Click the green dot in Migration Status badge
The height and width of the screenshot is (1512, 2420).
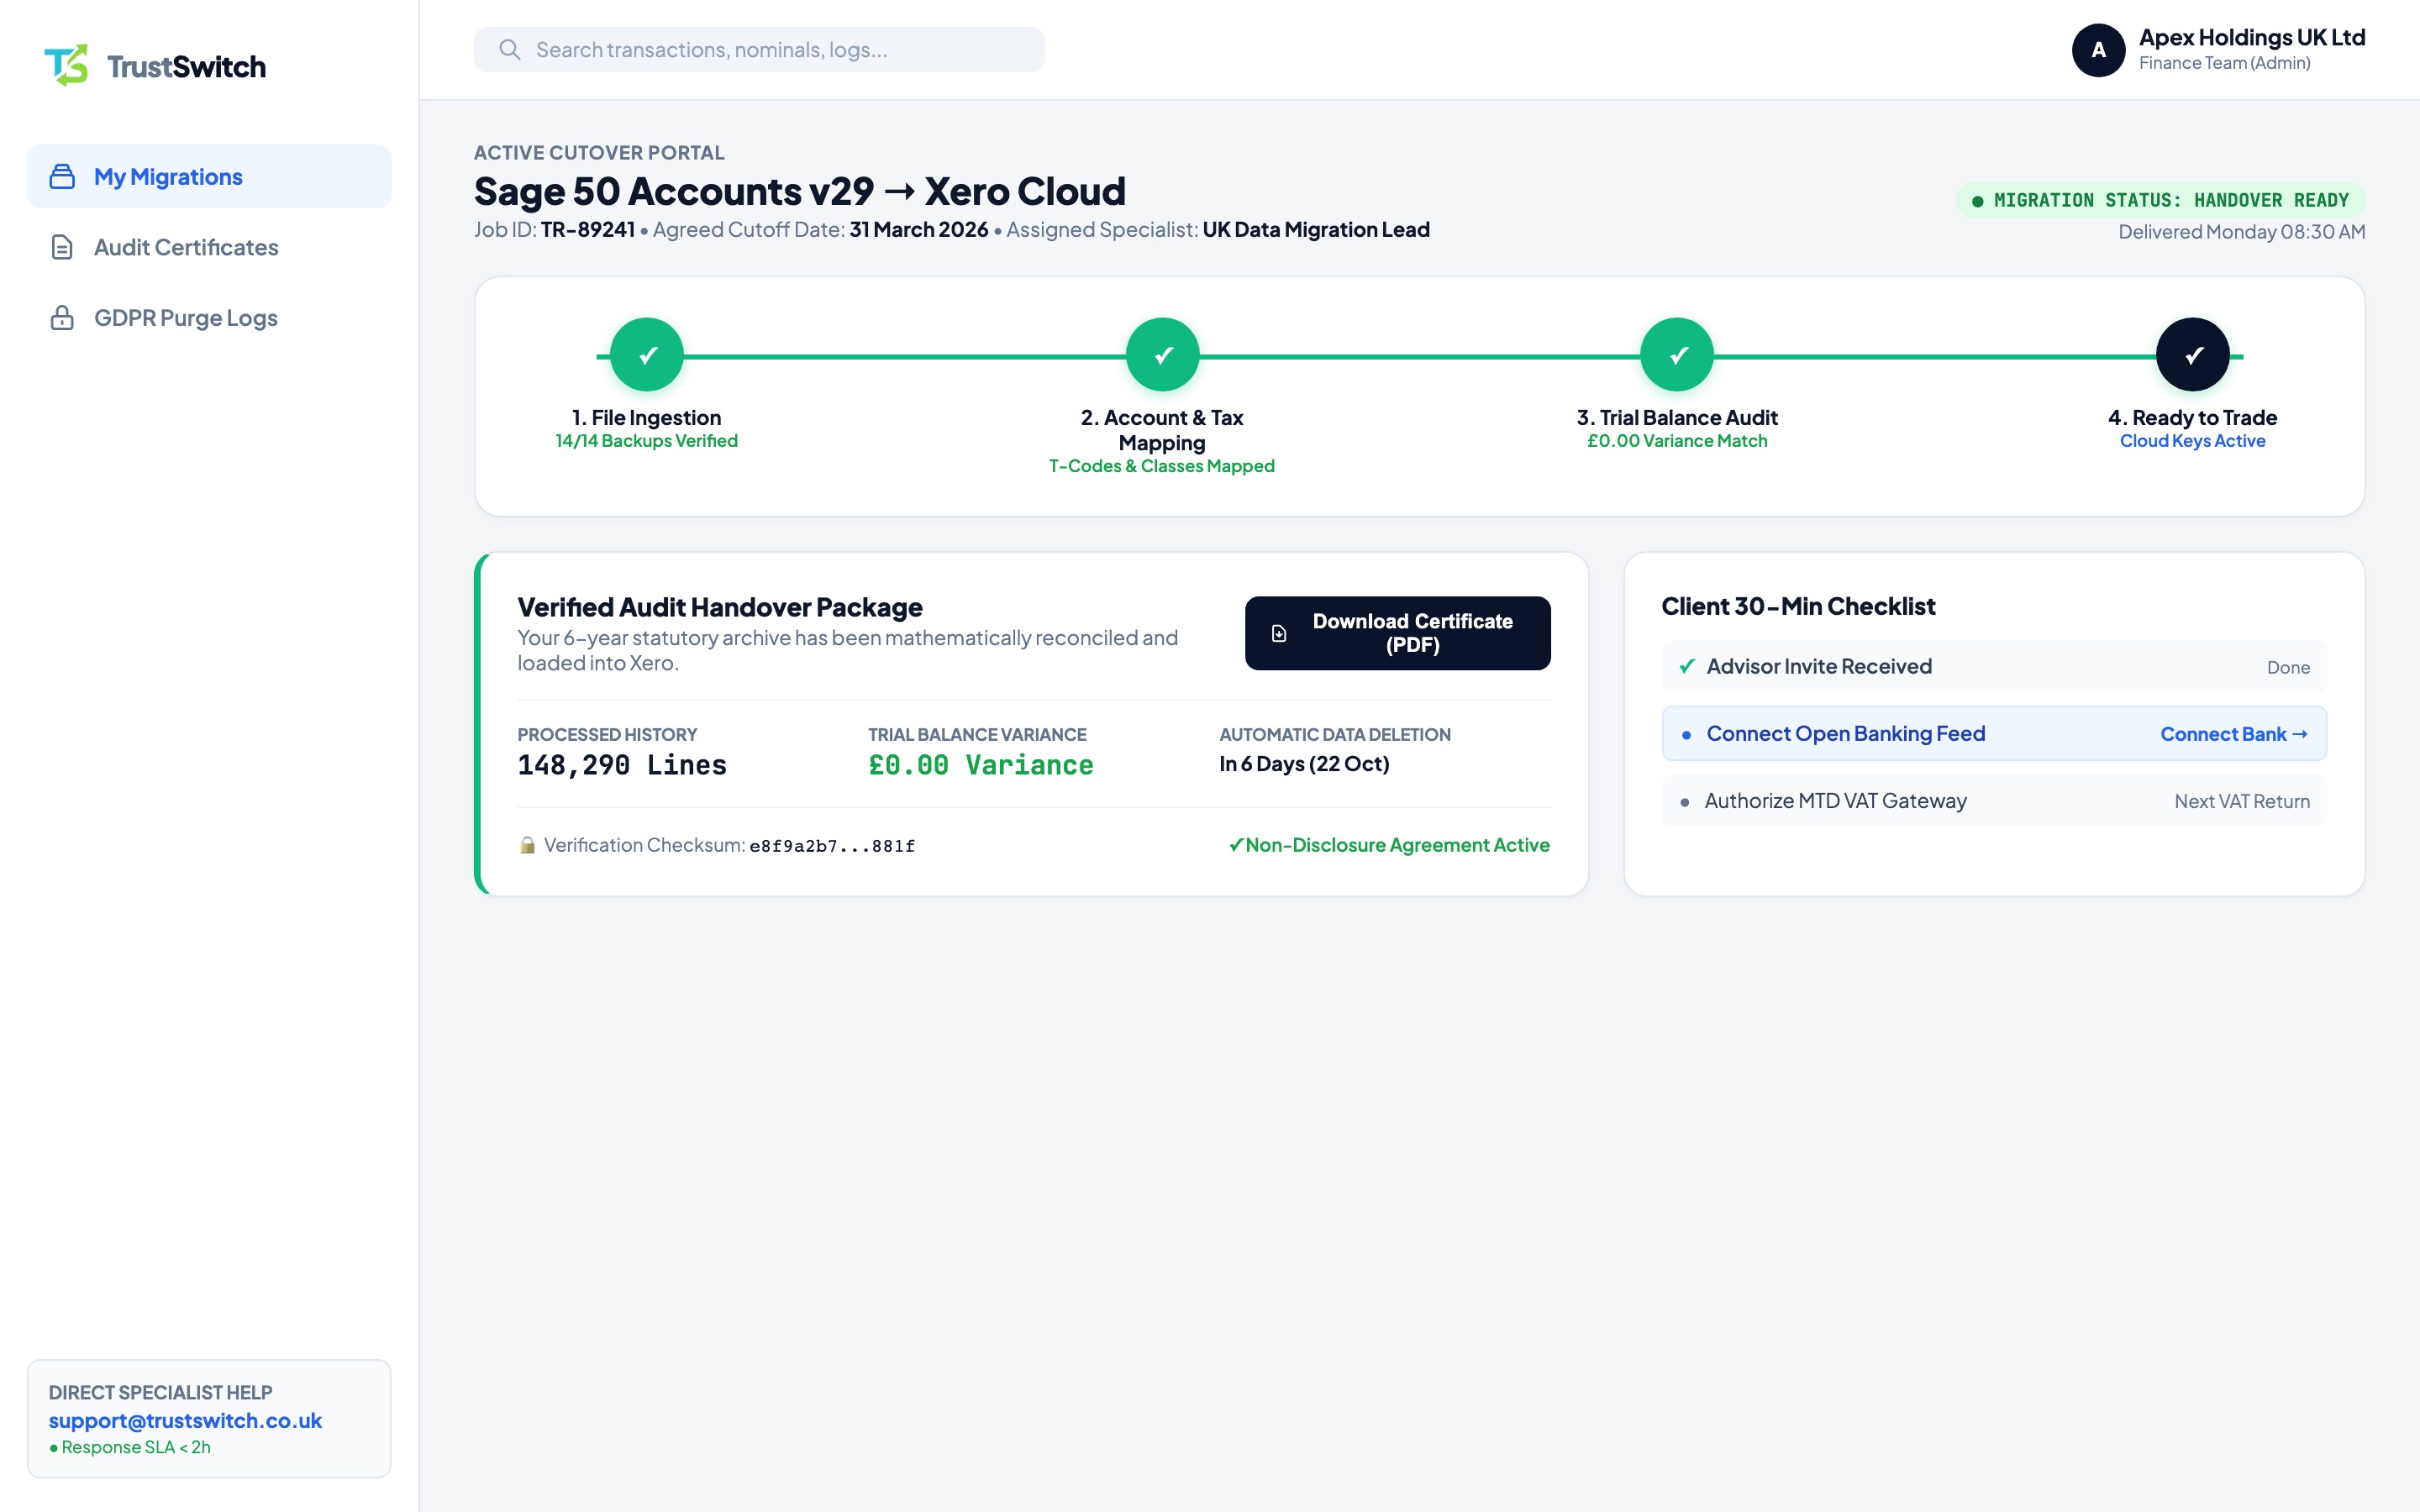pos(1977,201)
